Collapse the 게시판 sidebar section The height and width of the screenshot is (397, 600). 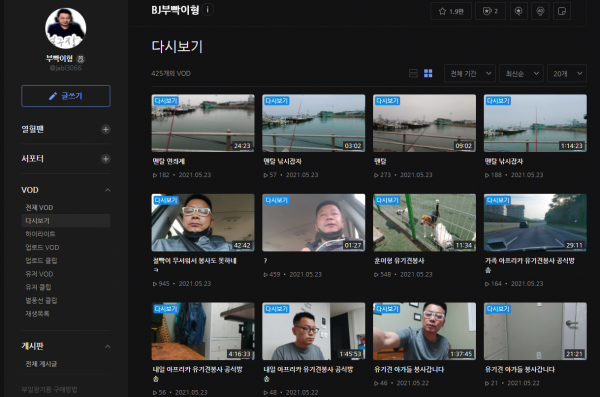(108, 346)
